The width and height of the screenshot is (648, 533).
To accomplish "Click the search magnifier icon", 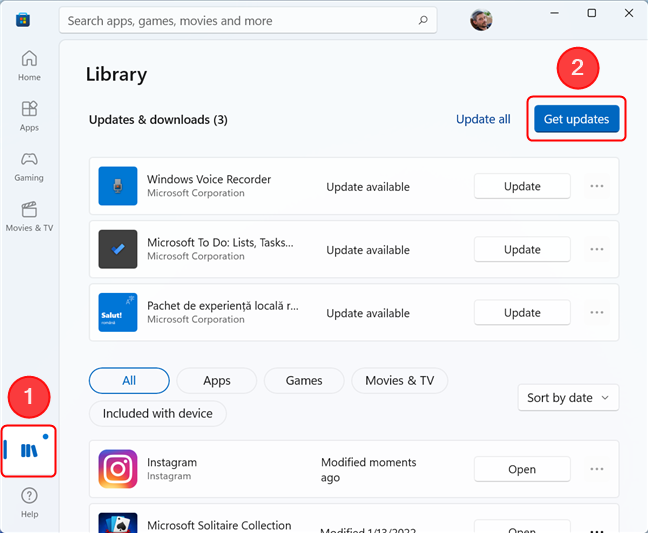I will point(423,20).
